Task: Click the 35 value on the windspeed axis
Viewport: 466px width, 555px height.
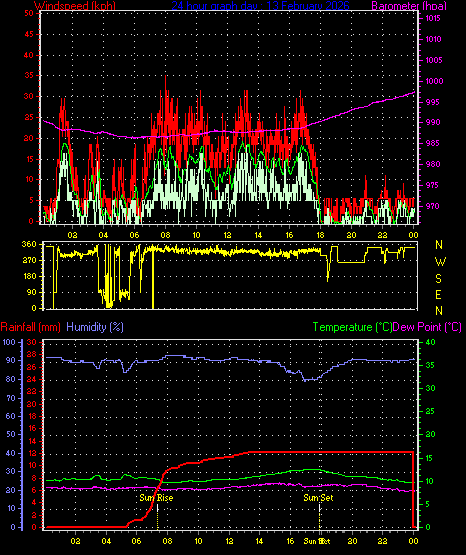Action: 29,75
